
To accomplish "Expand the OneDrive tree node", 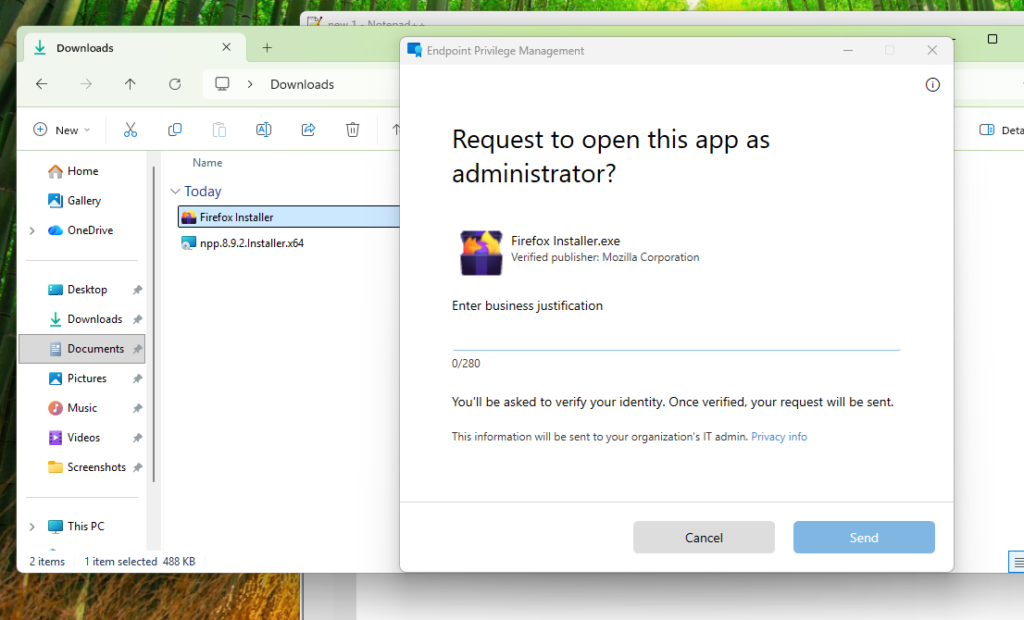I will [x=31, y=231].
